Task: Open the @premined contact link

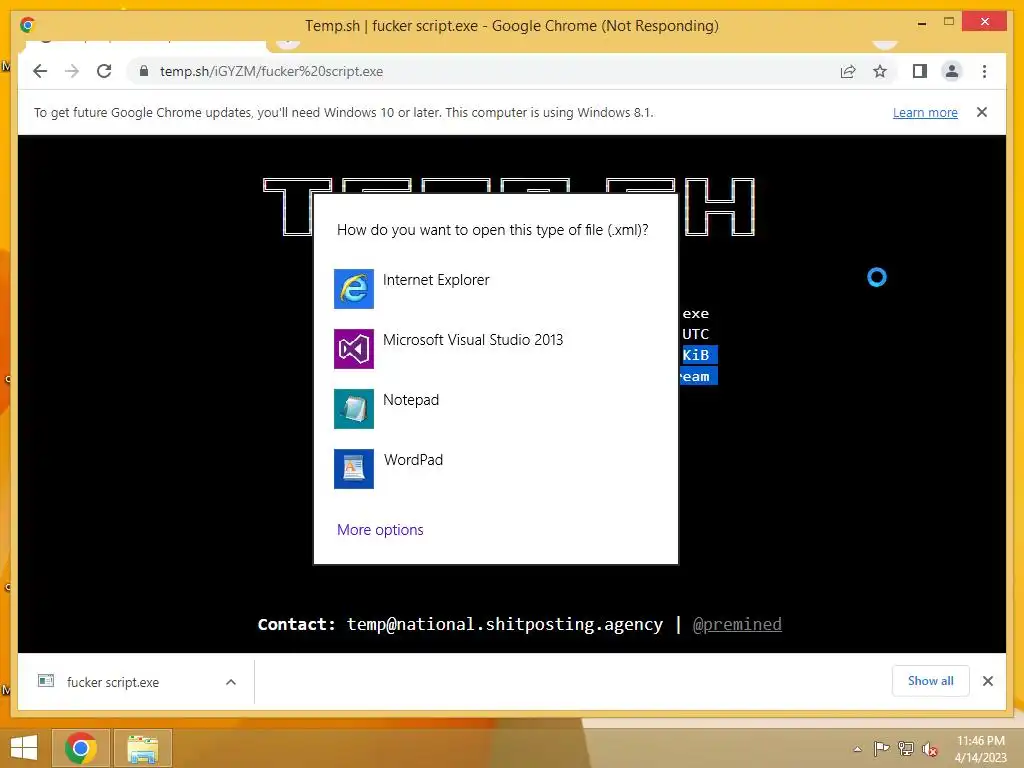Action: coord(737,624)
